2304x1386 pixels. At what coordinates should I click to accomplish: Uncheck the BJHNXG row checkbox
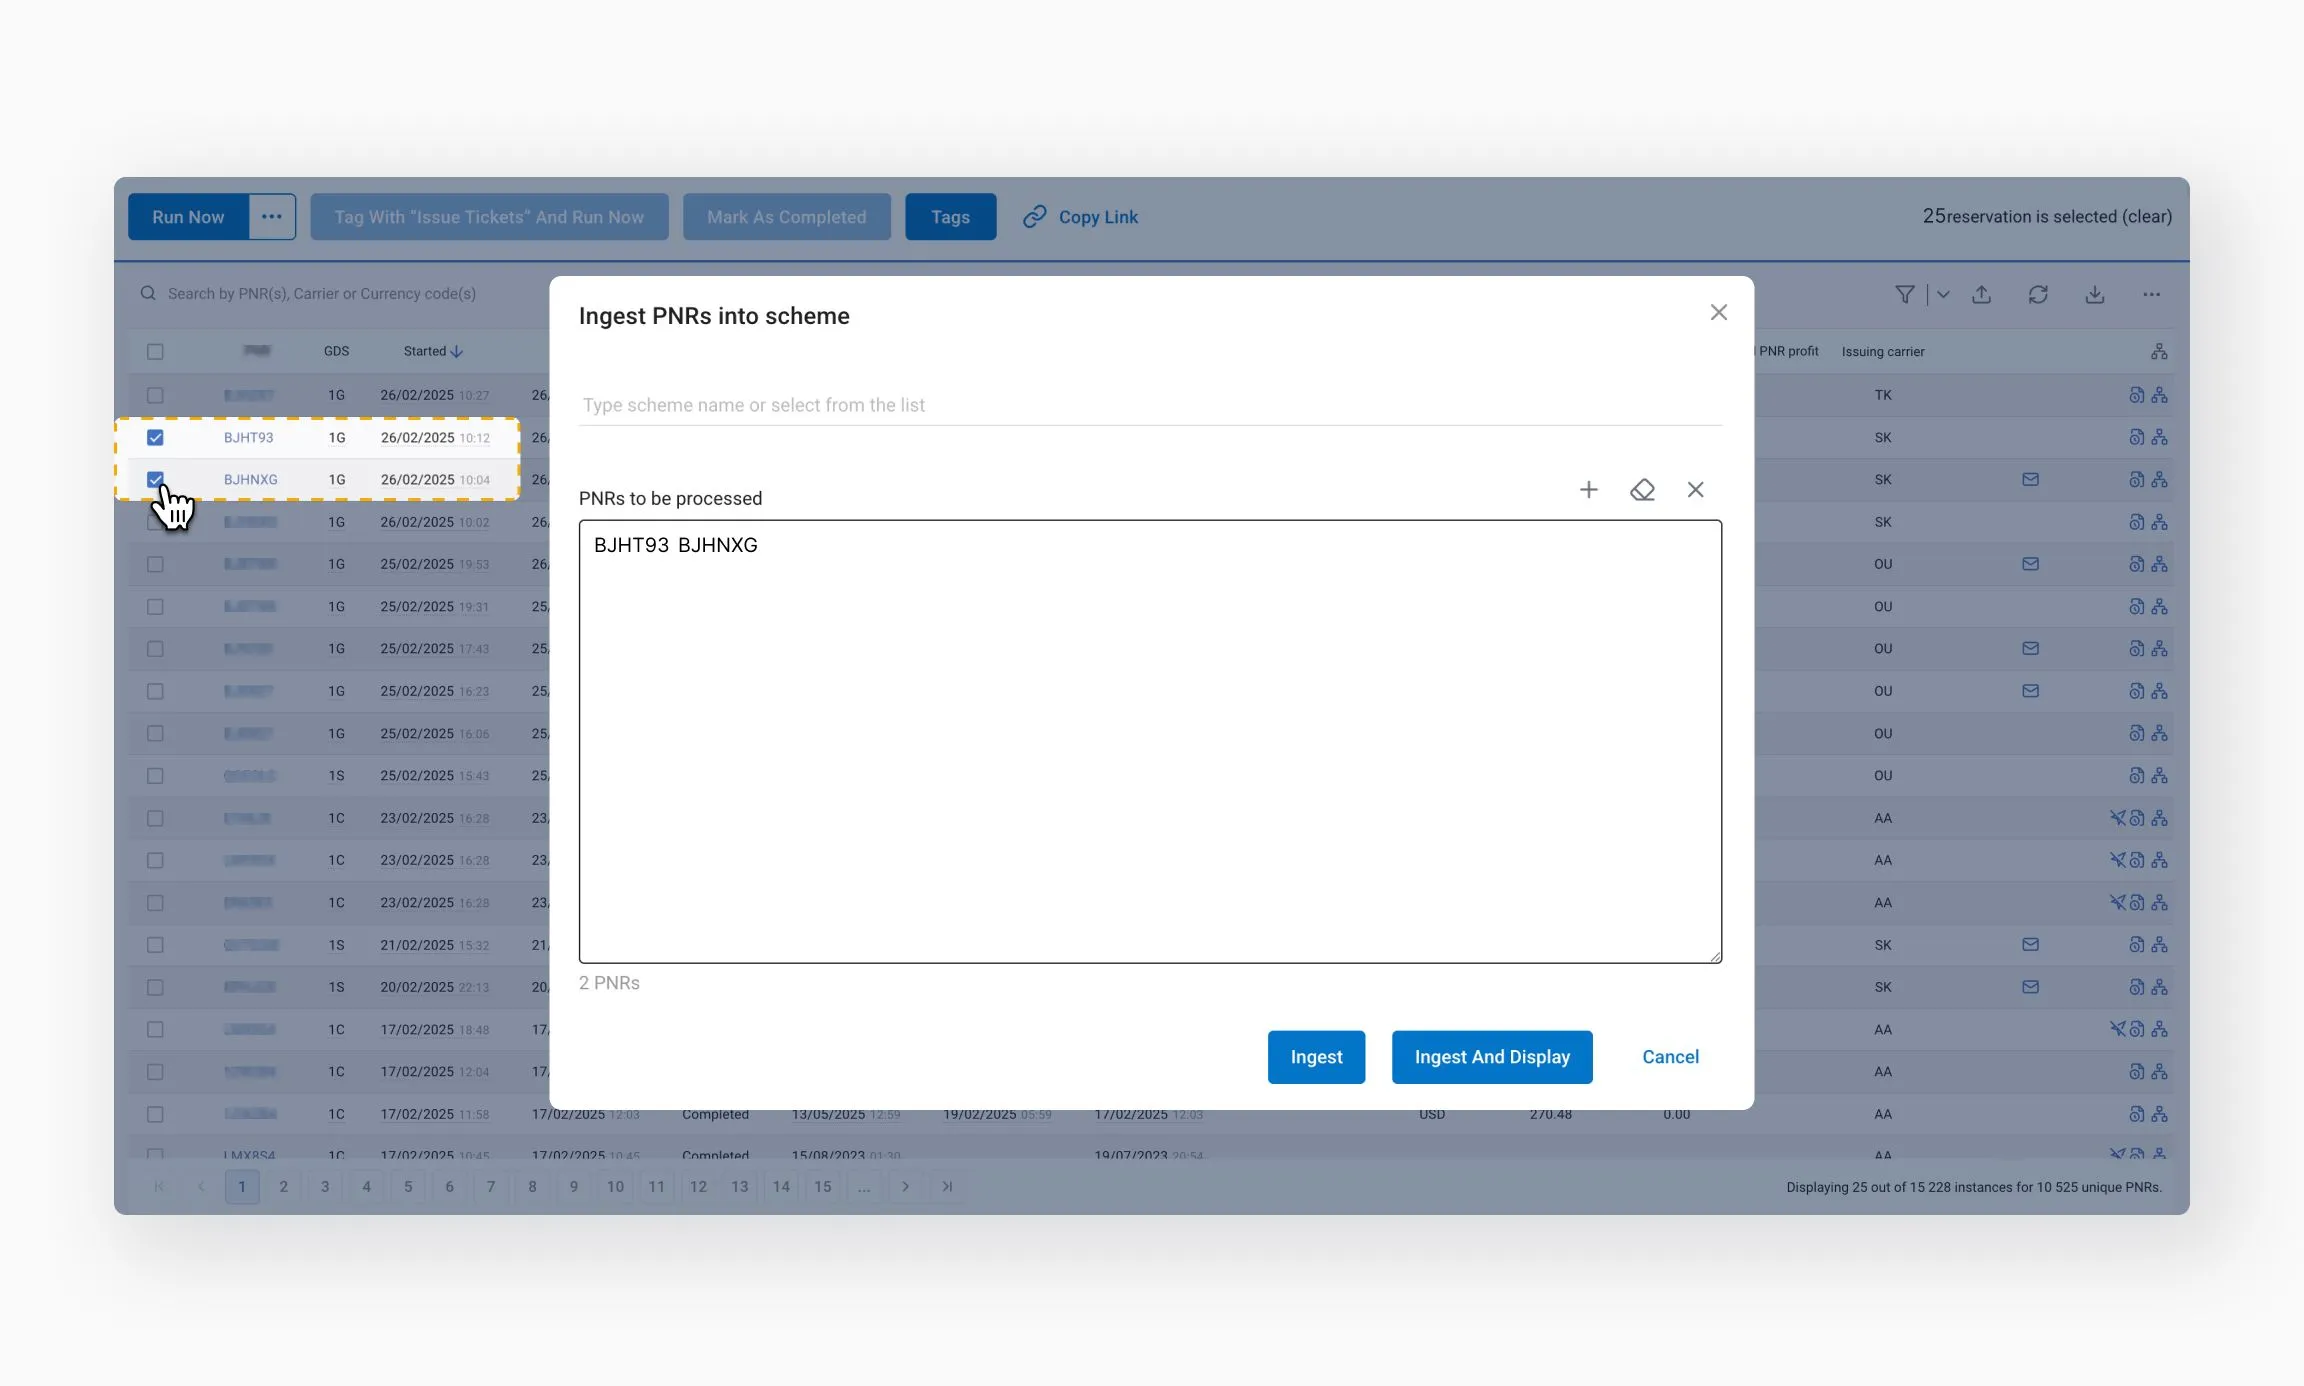[x=155, y=480]
